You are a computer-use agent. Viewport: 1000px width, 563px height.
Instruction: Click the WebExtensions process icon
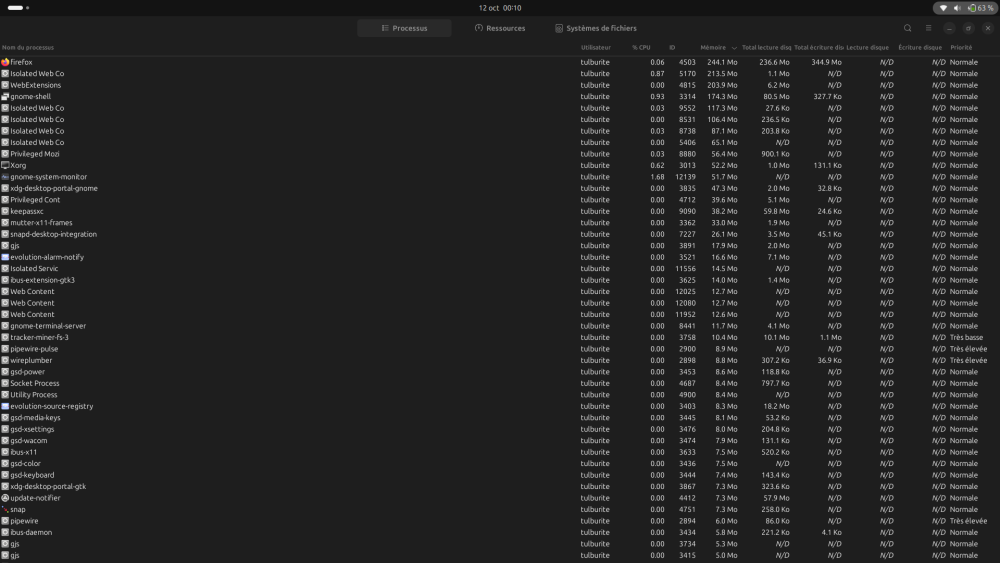click(x=5, y=85)
